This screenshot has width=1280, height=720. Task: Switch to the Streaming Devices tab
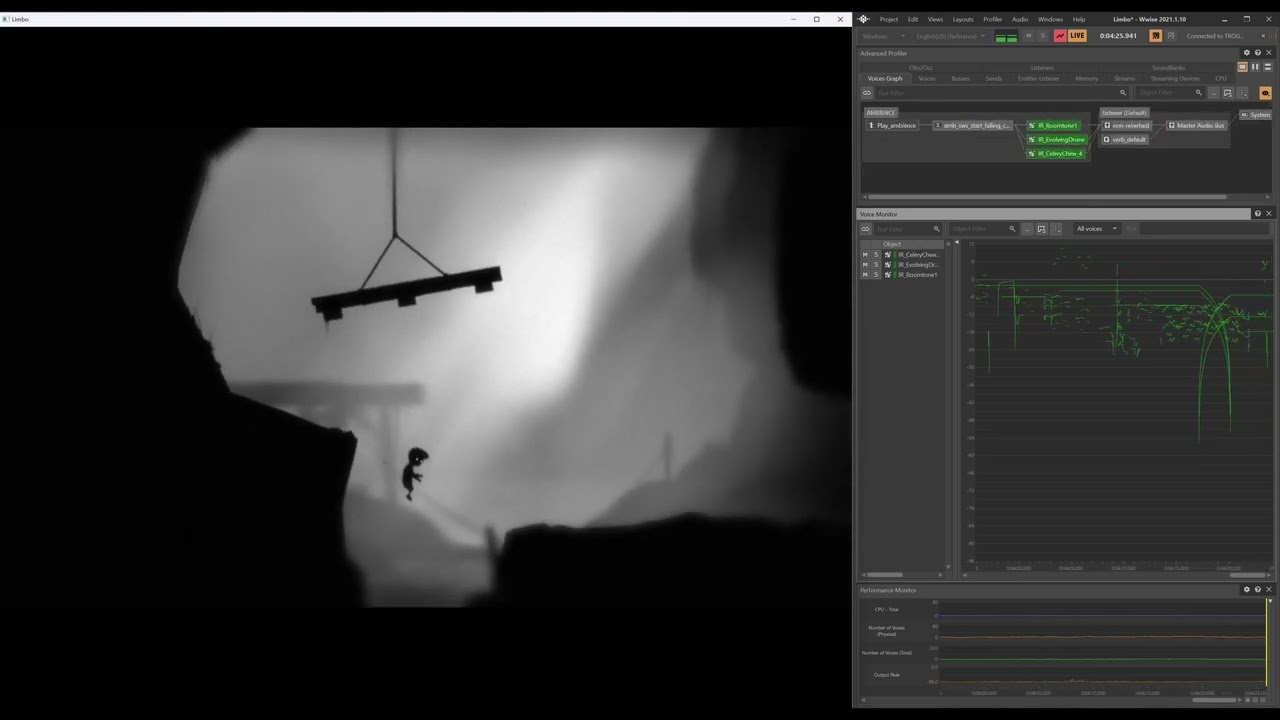[1174, 78]
